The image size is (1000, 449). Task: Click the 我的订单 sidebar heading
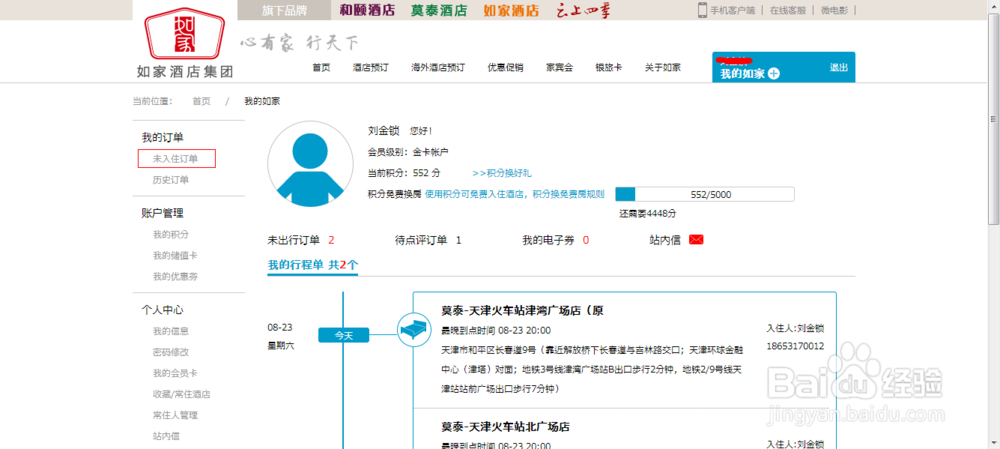(x=163, y=138)
